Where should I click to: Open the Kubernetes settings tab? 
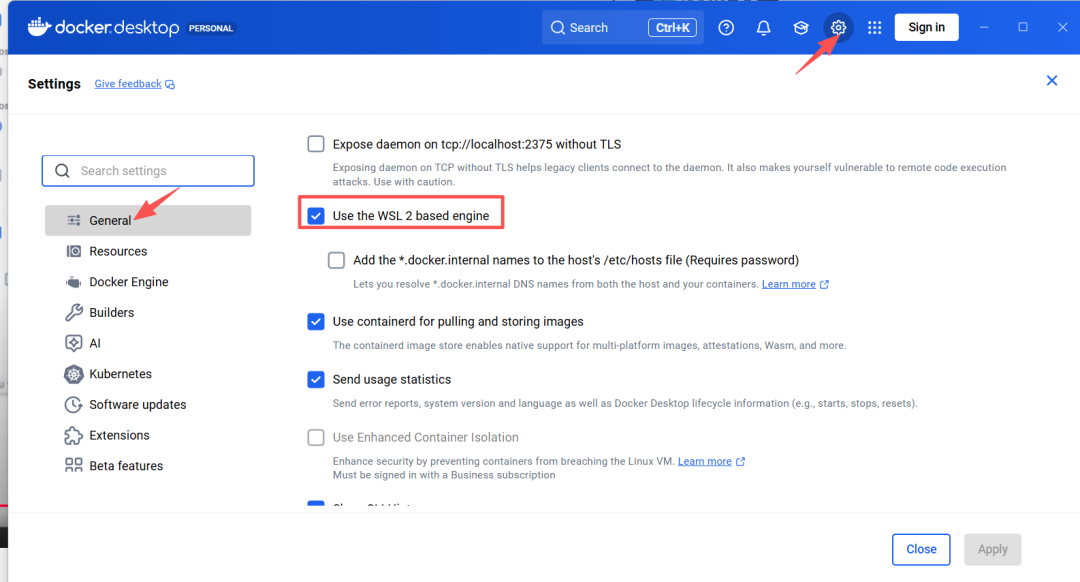click(x=148, y=374)
